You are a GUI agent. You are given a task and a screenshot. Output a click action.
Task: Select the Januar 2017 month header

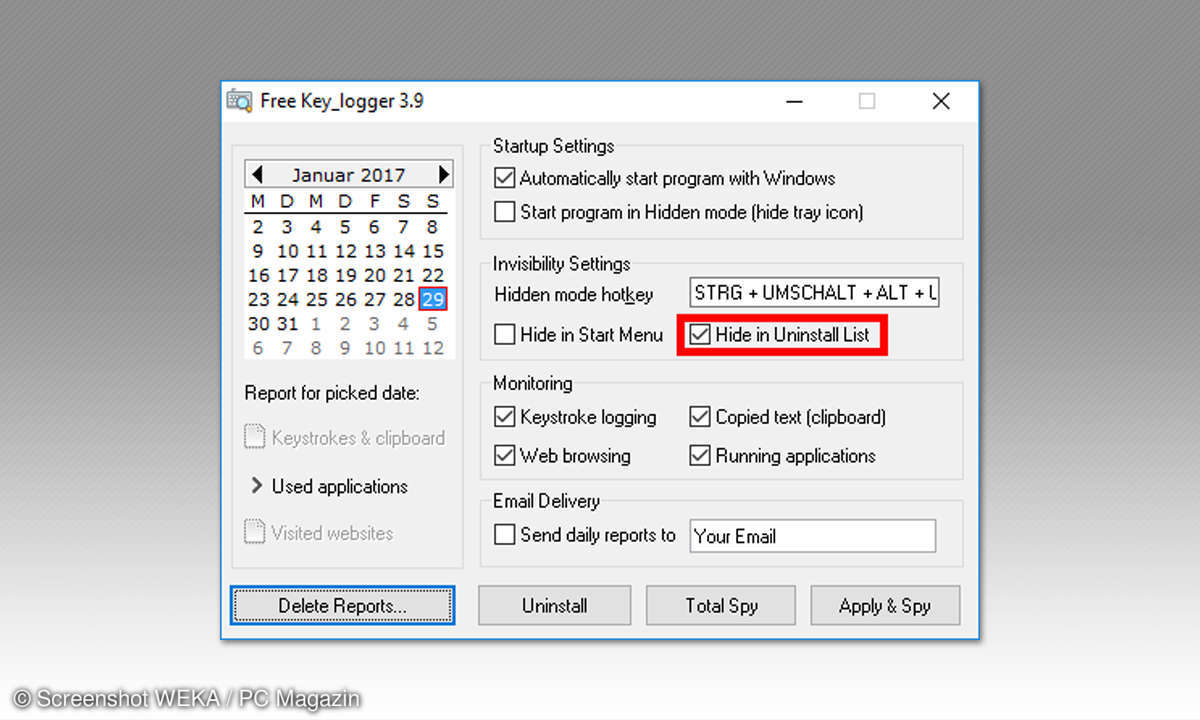click(x=348, y=175)
